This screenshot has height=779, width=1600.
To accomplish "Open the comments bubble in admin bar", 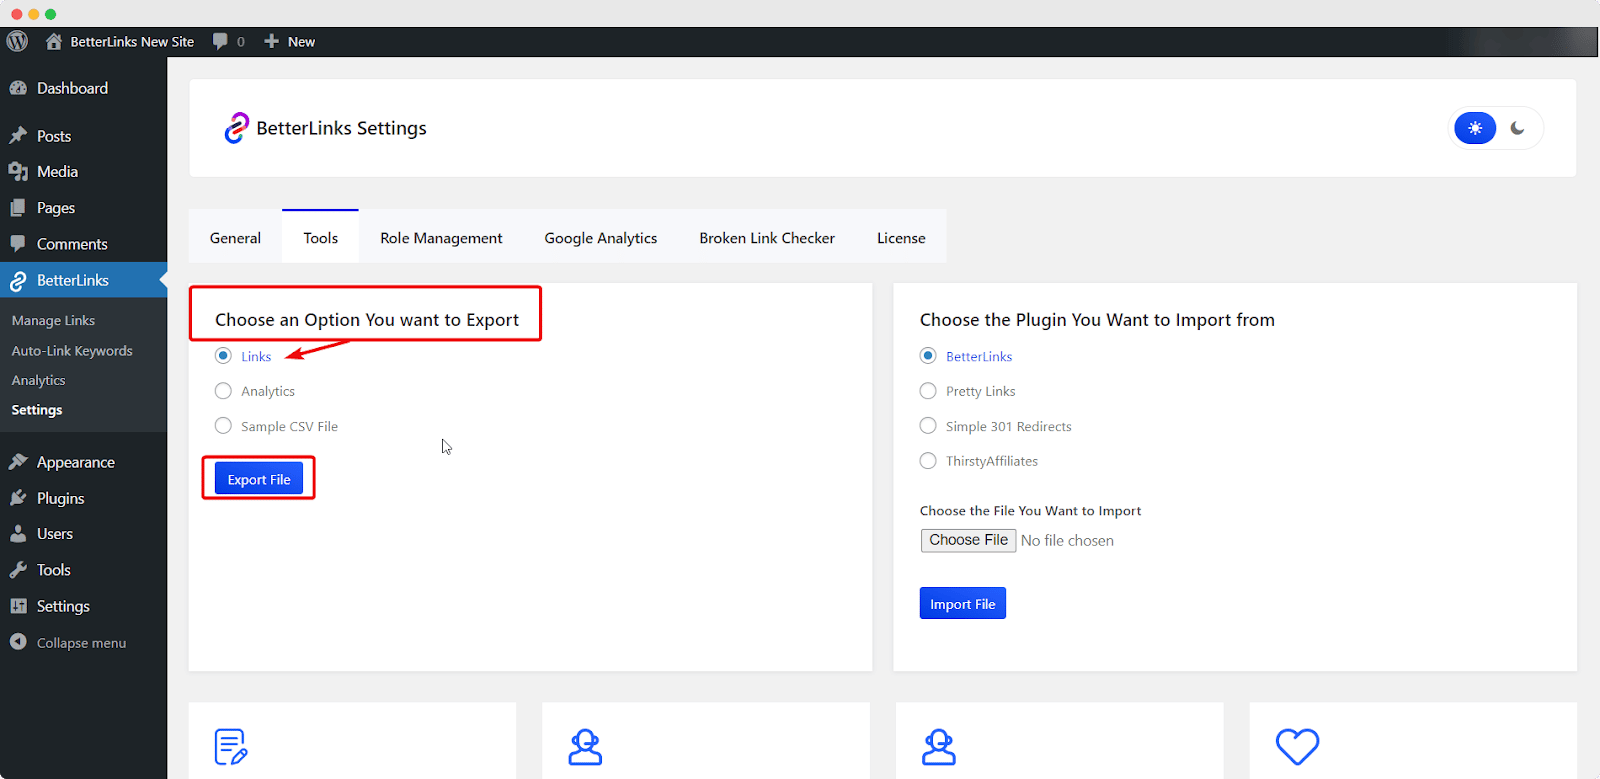I will click(x=228, y=42).
